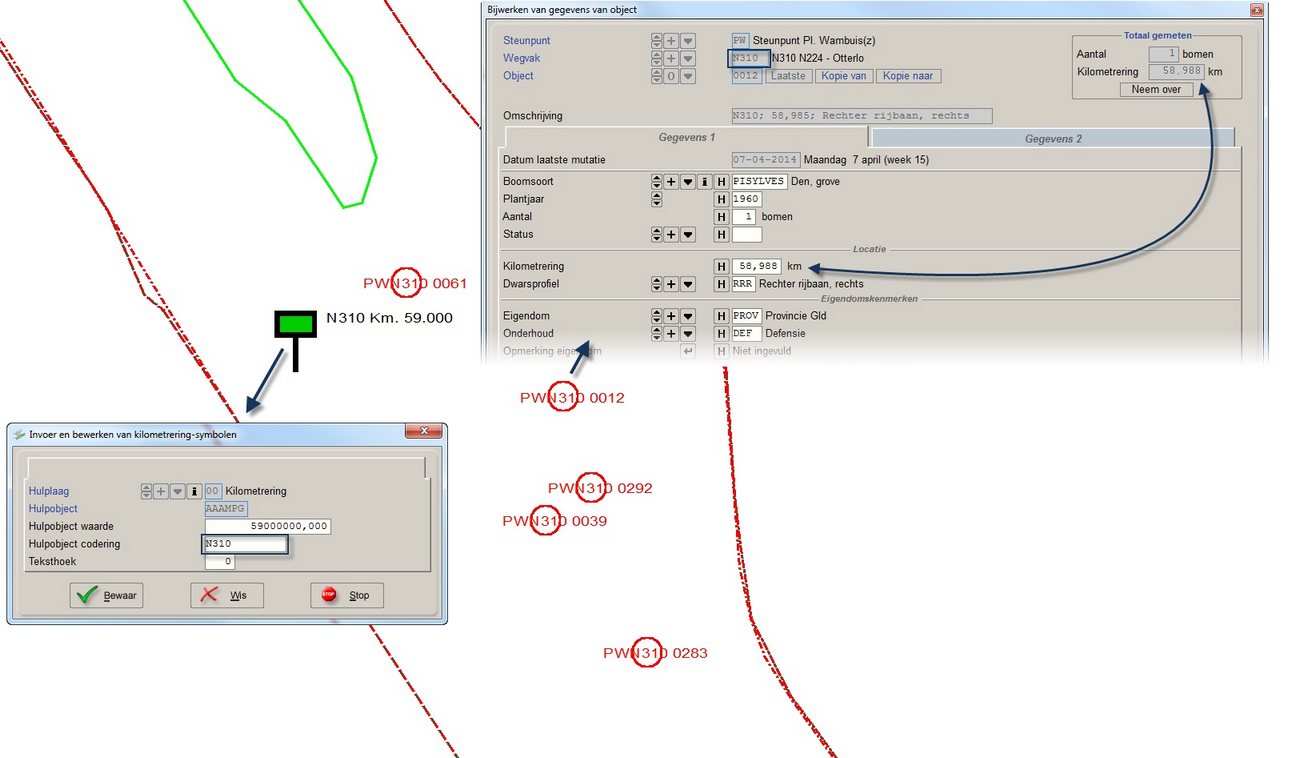
Task: Close the kilometrering-symbolen dialog
Action: pyautogui.click(x=424, y=431)
